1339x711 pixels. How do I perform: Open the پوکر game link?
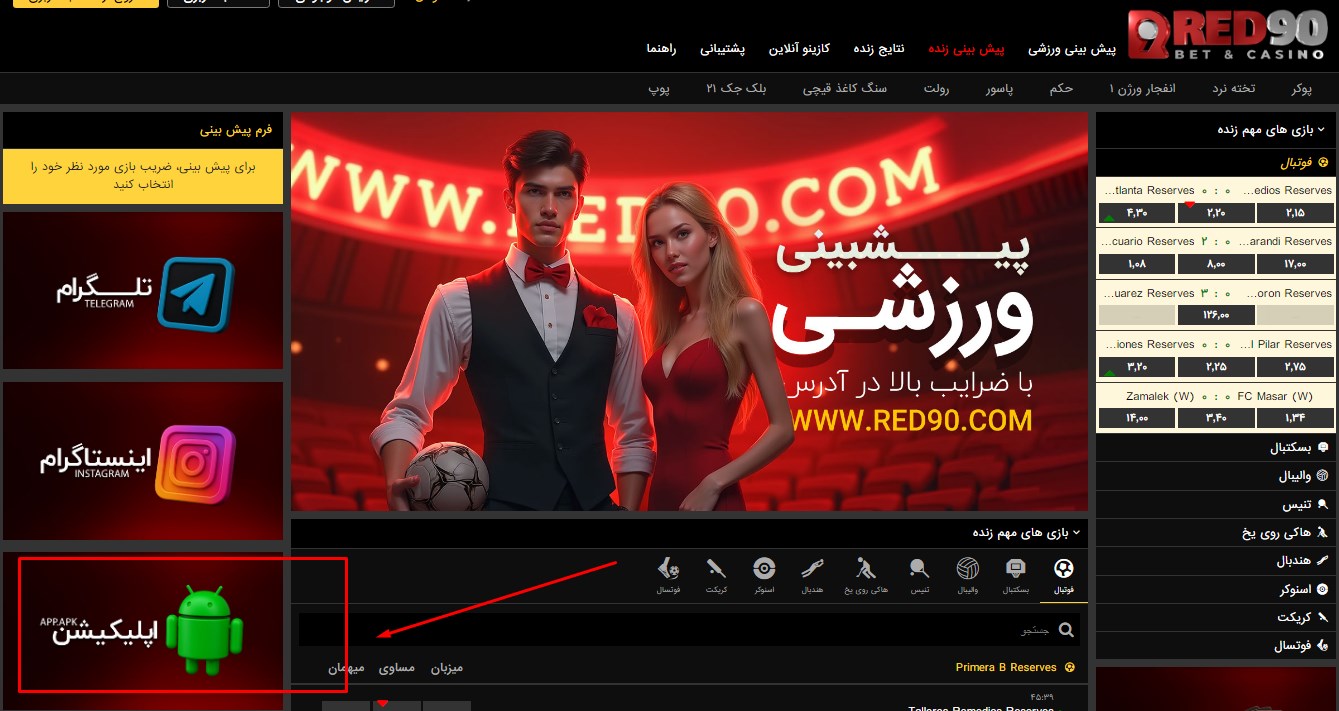point(1301,89)
